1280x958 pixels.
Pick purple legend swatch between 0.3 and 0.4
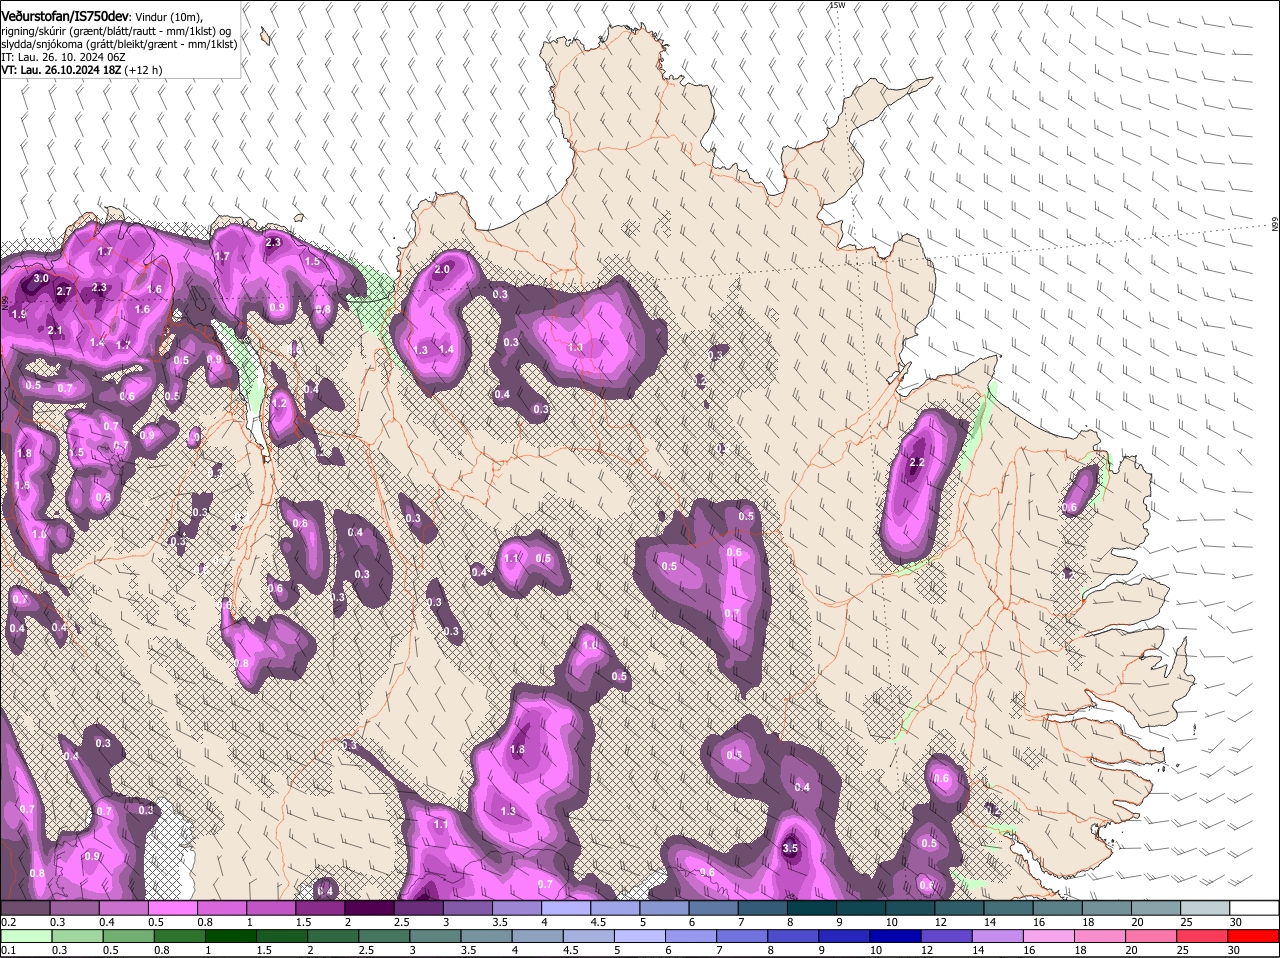click(74, 907)
